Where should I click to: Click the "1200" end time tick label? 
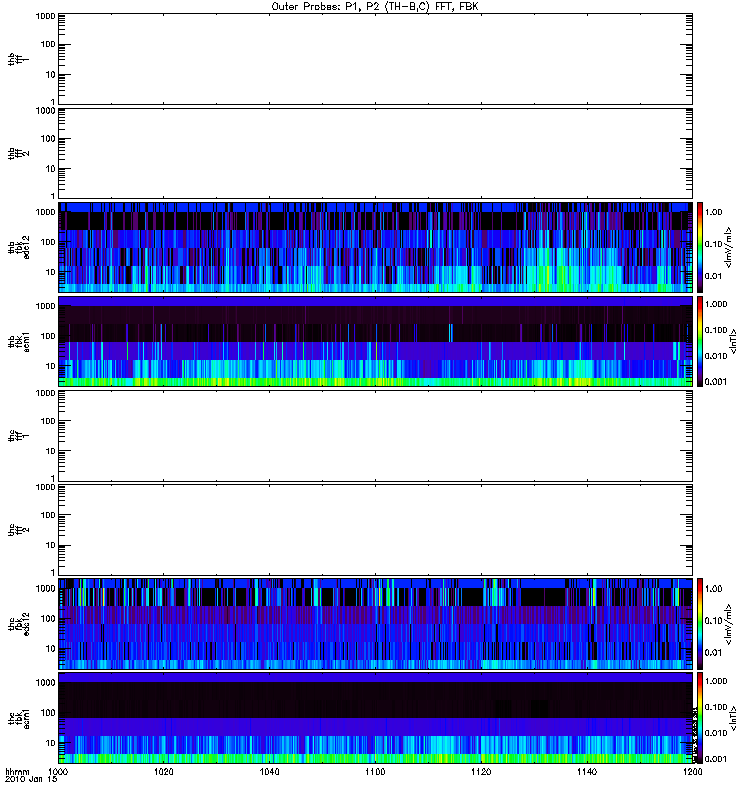[692, 772]
